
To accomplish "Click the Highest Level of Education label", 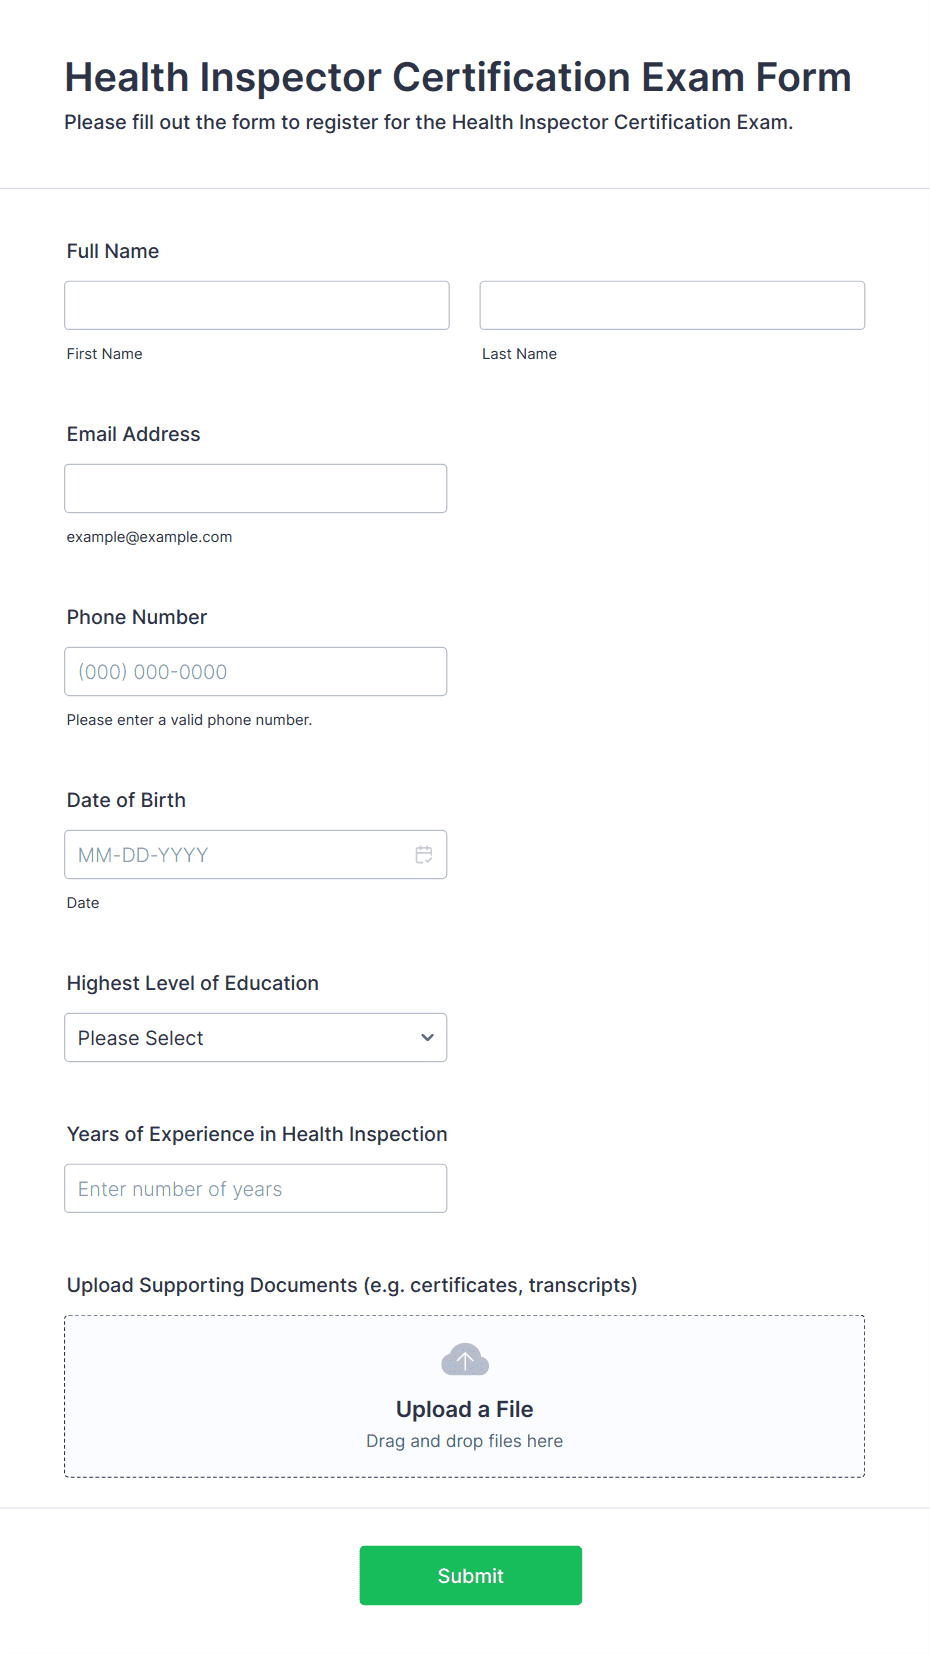I will (x=193, y=983).
